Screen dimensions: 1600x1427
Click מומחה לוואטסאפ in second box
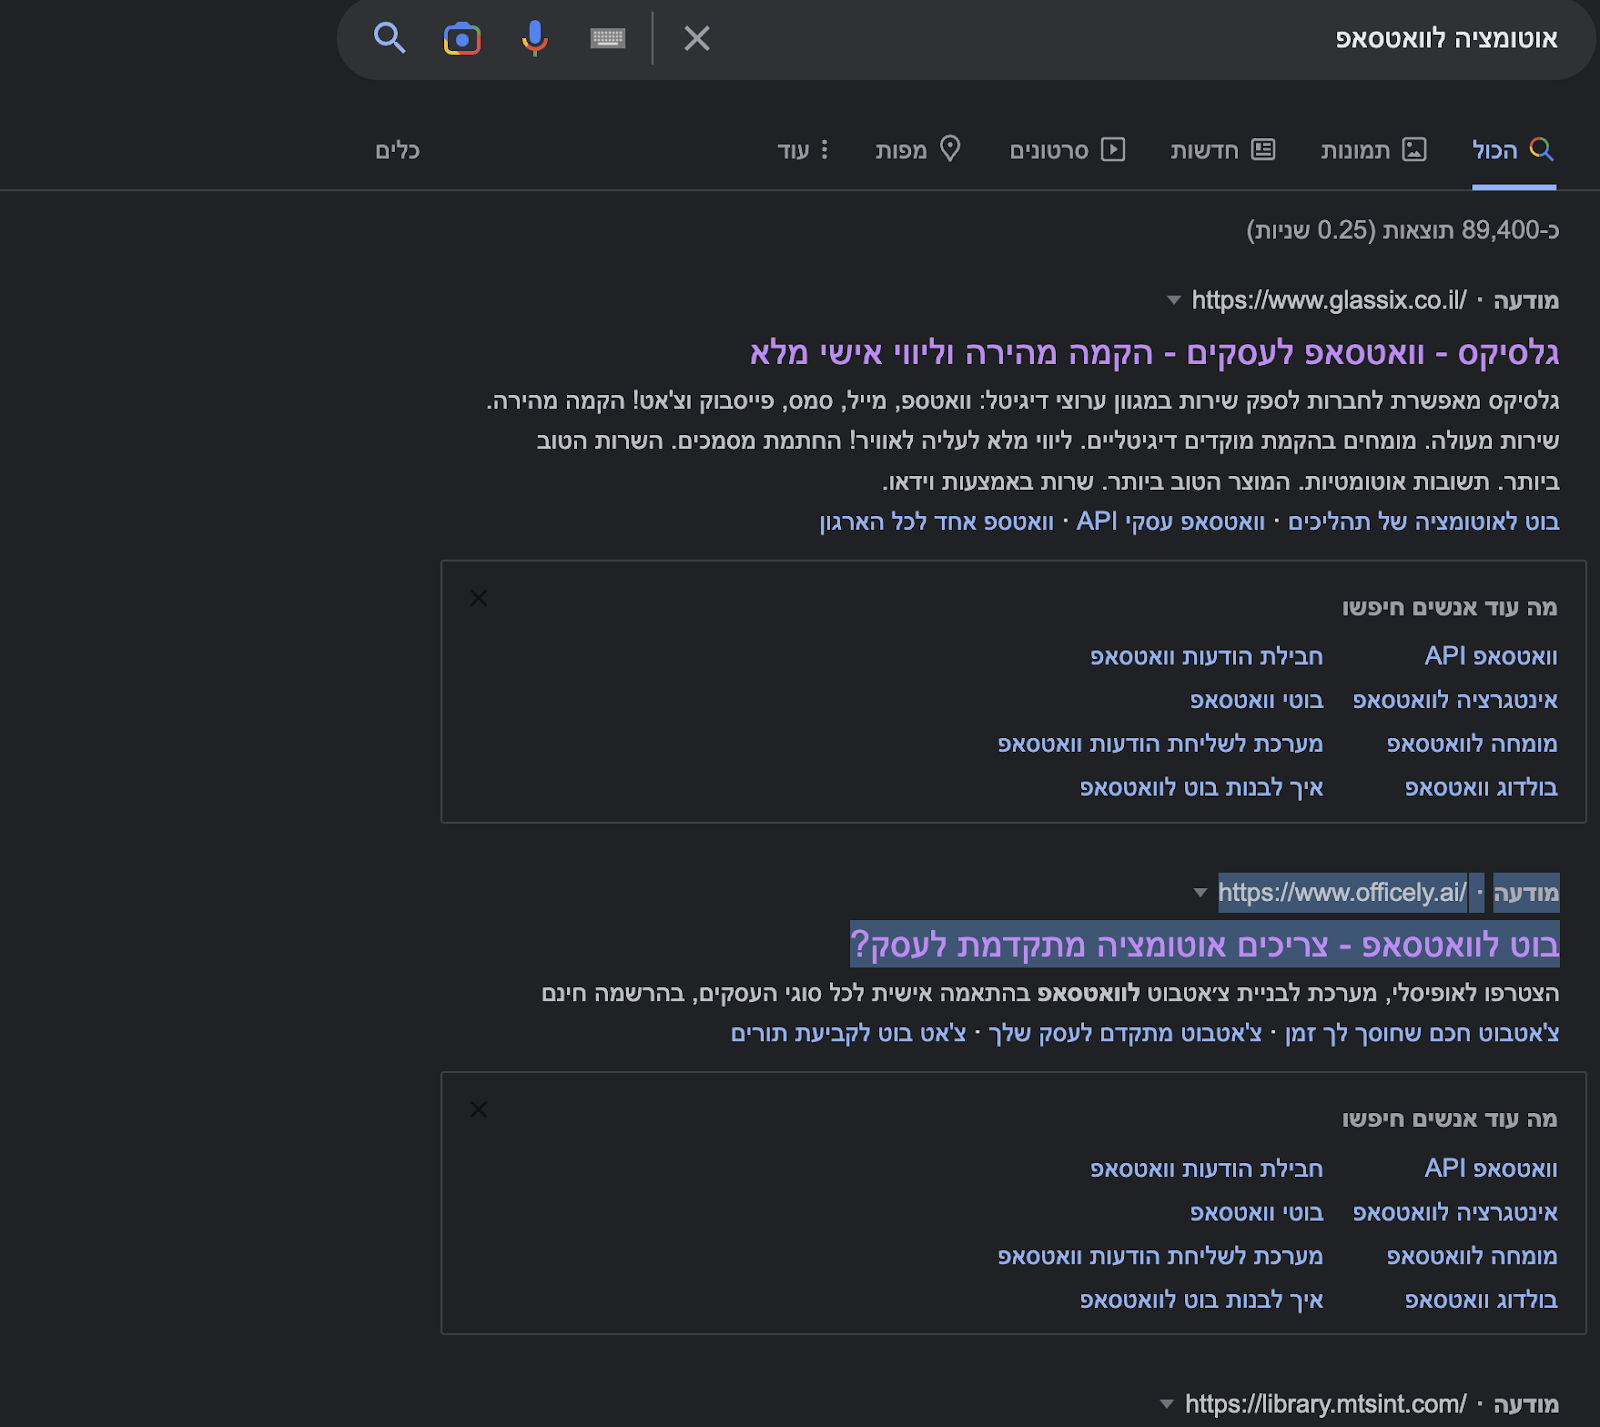tap(1472, 1256)
